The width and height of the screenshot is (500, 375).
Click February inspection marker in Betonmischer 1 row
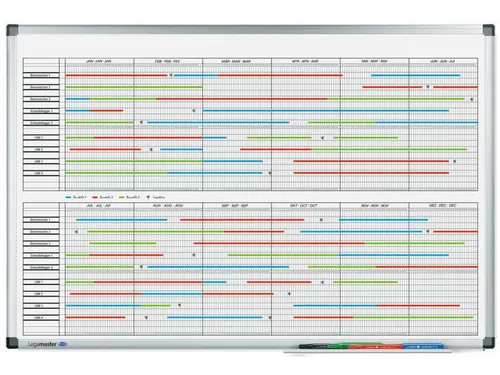pos(171,75)
